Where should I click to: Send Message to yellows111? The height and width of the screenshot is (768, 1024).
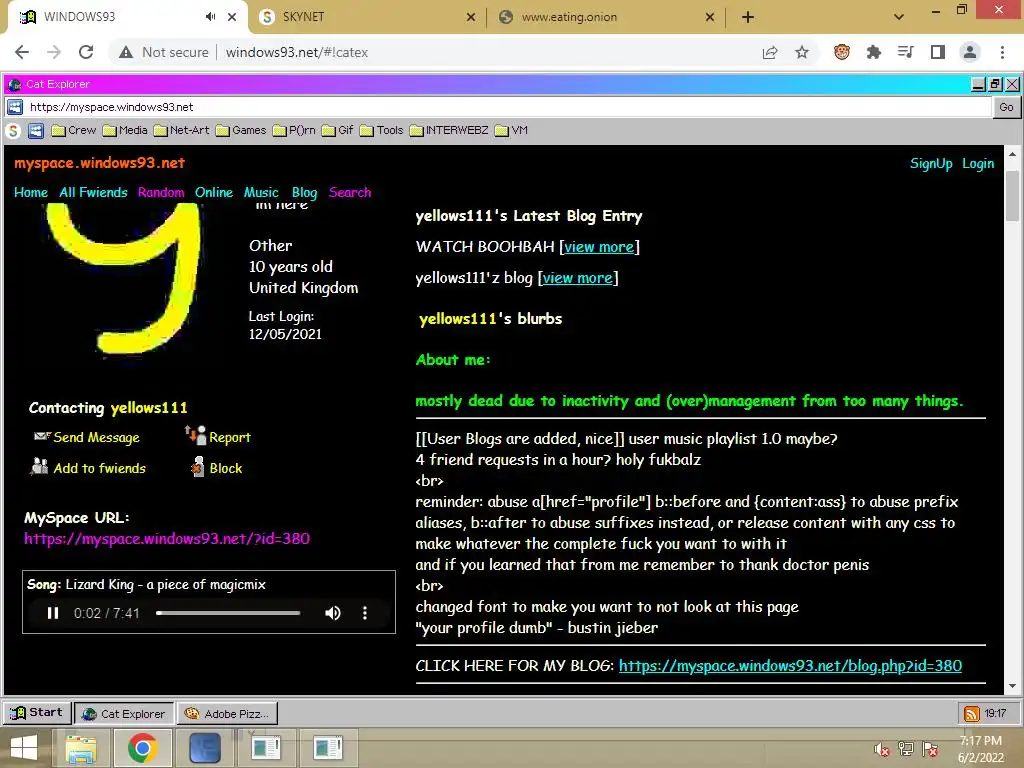coord(87,438)
